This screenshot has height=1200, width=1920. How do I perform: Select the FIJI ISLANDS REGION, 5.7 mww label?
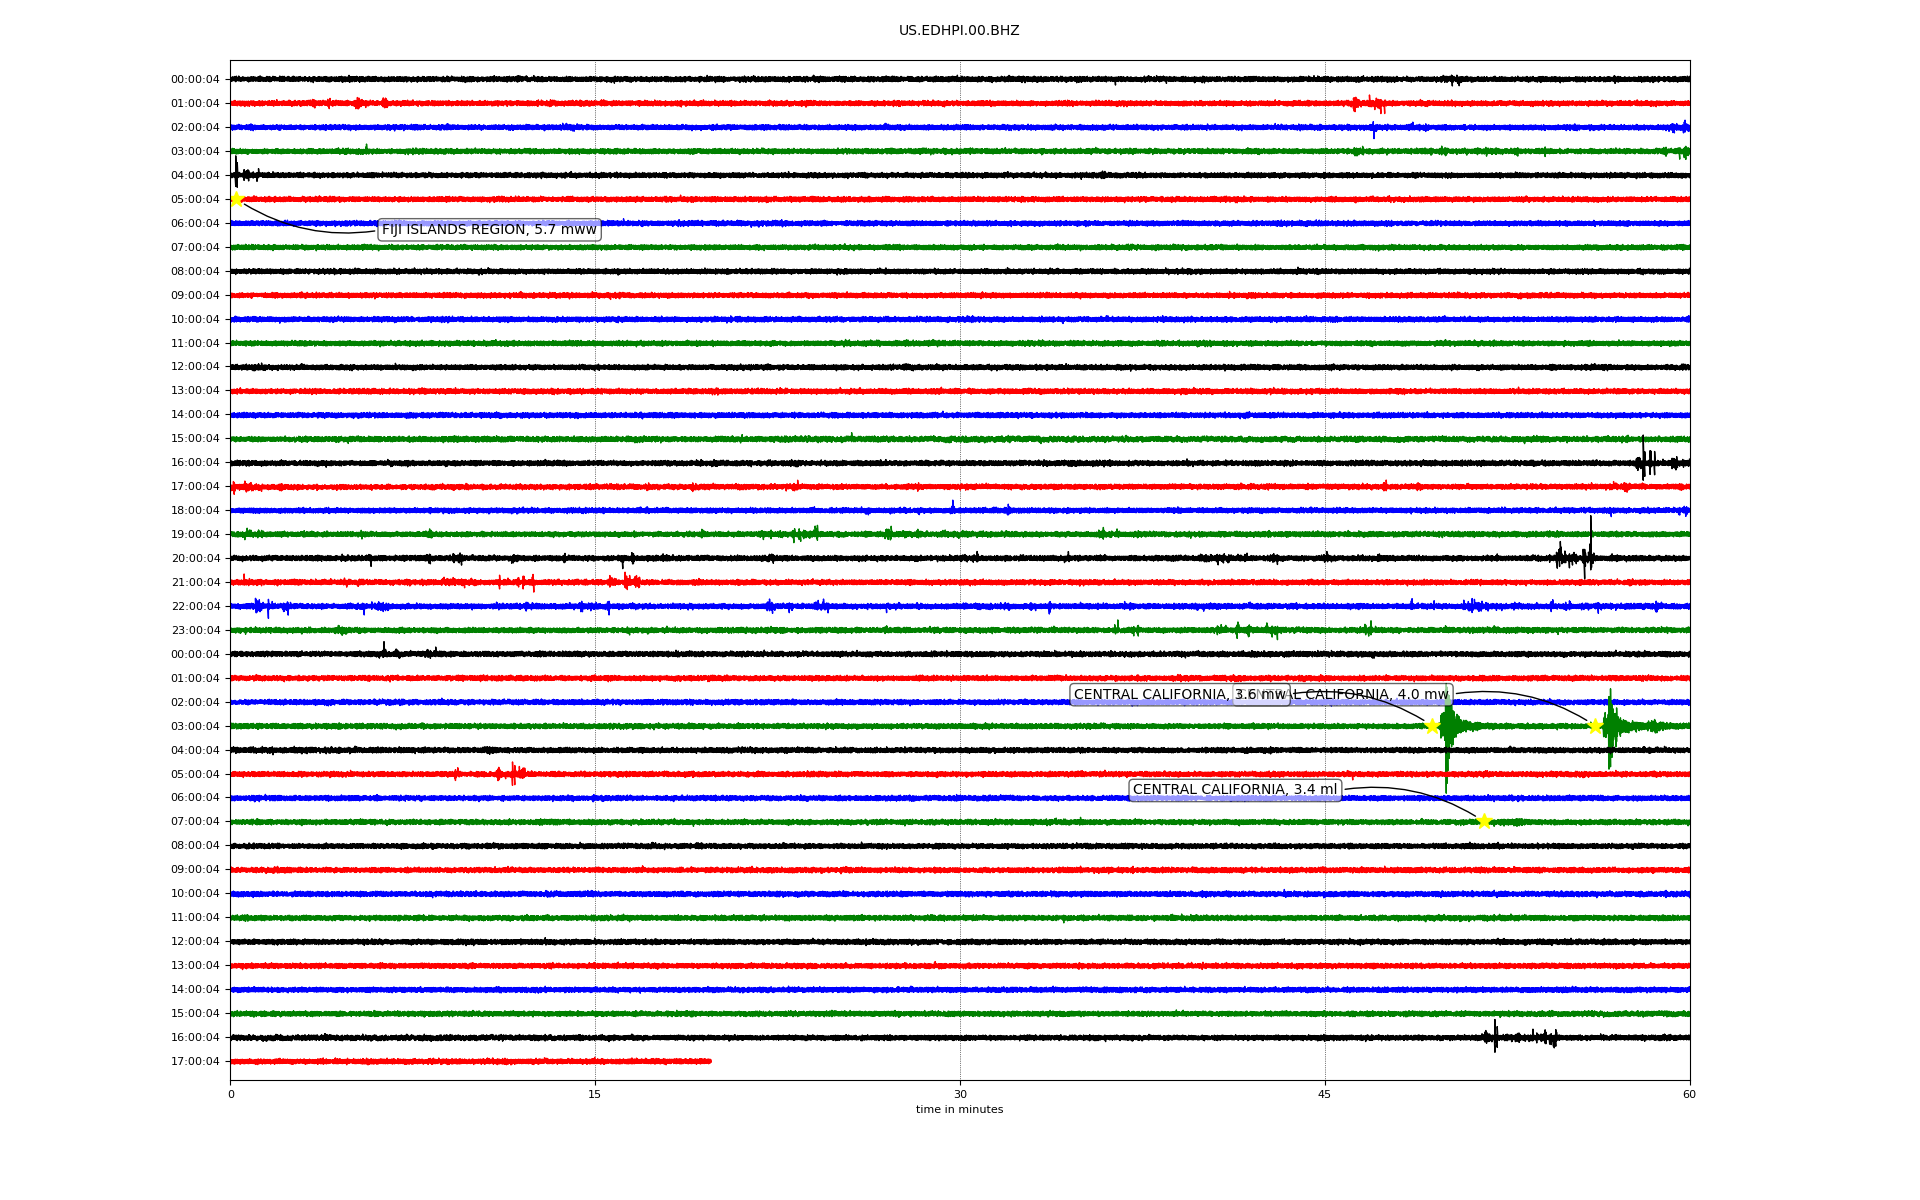(x=489, y=230)
